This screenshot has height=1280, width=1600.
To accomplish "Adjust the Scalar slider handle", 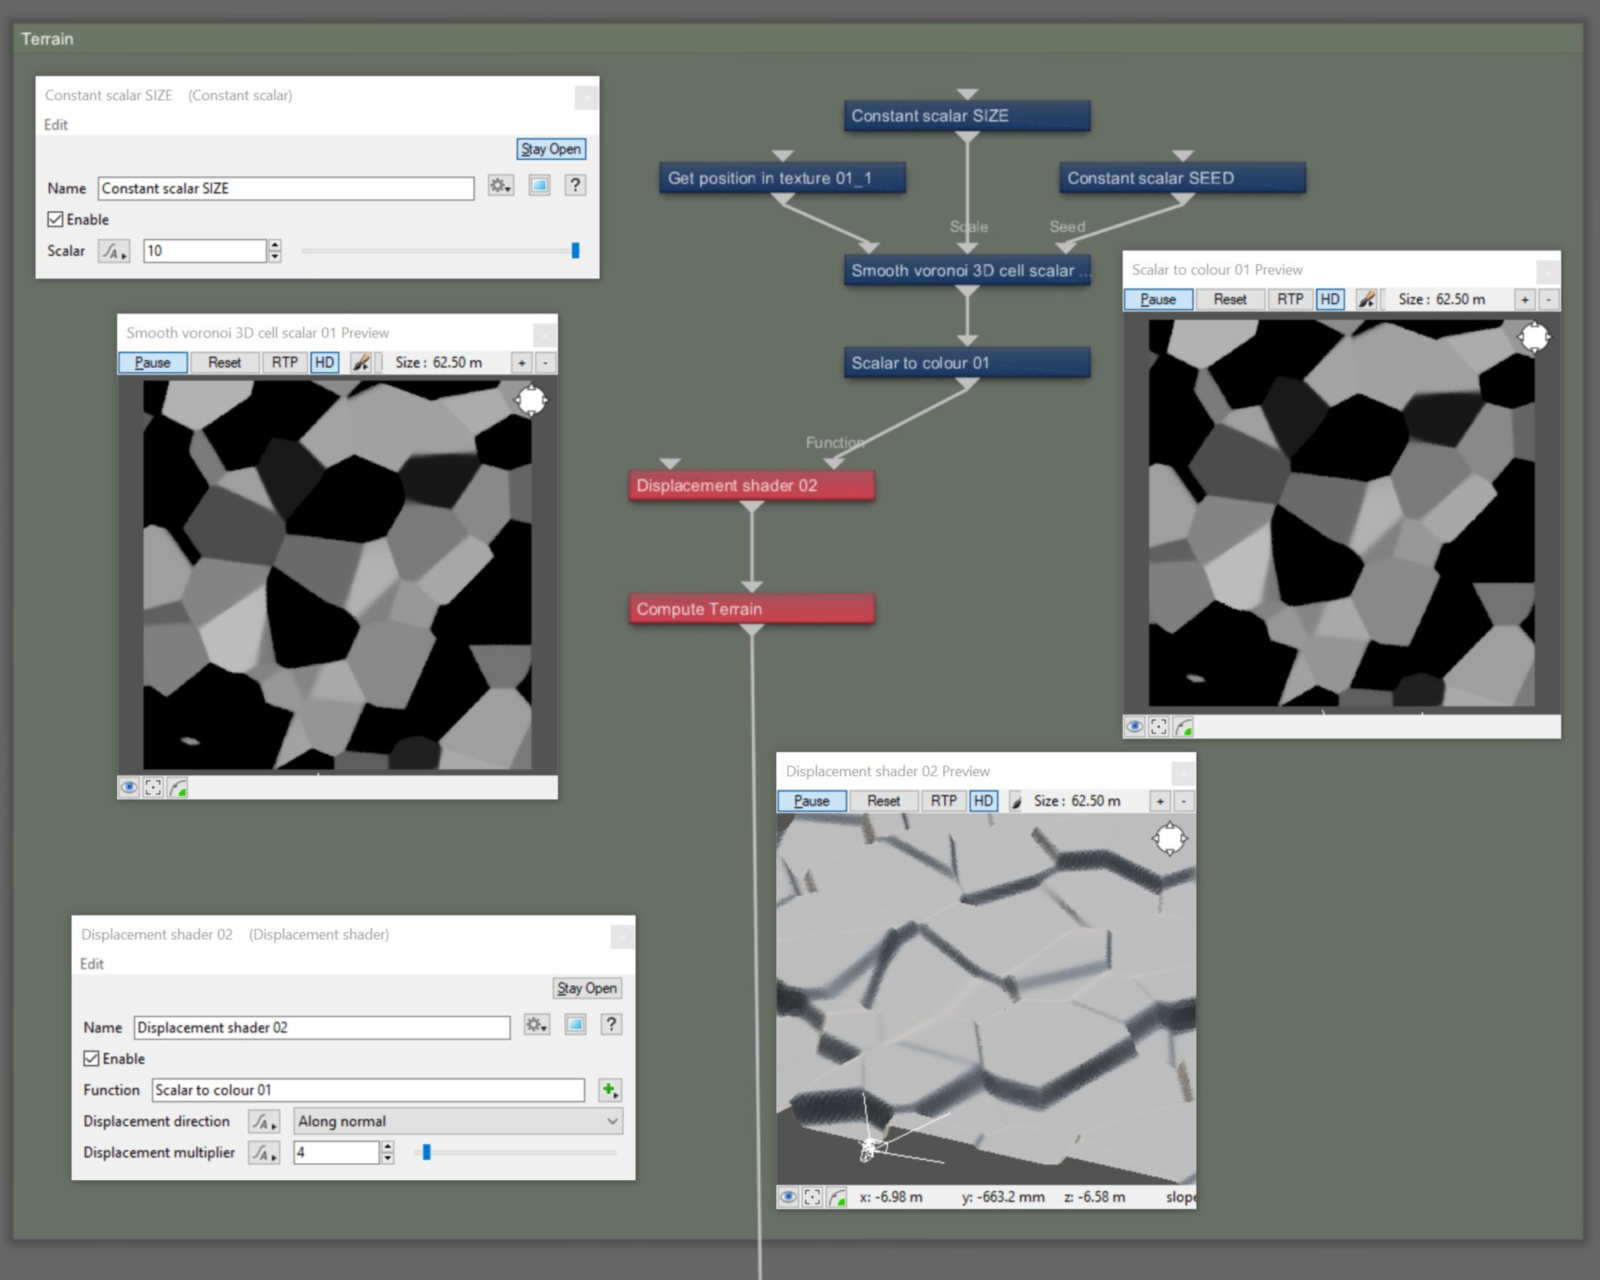I will pos(575,251).
